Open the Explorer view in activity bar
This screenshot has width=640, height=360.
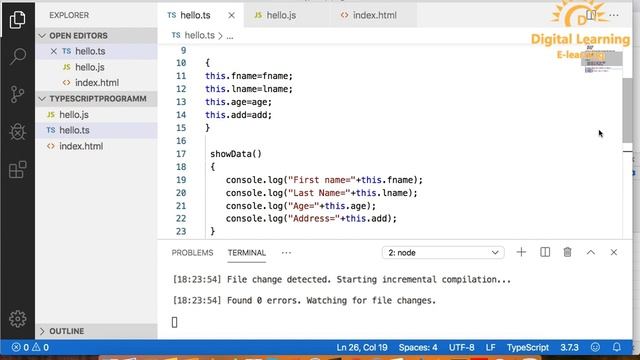(17, 19)
